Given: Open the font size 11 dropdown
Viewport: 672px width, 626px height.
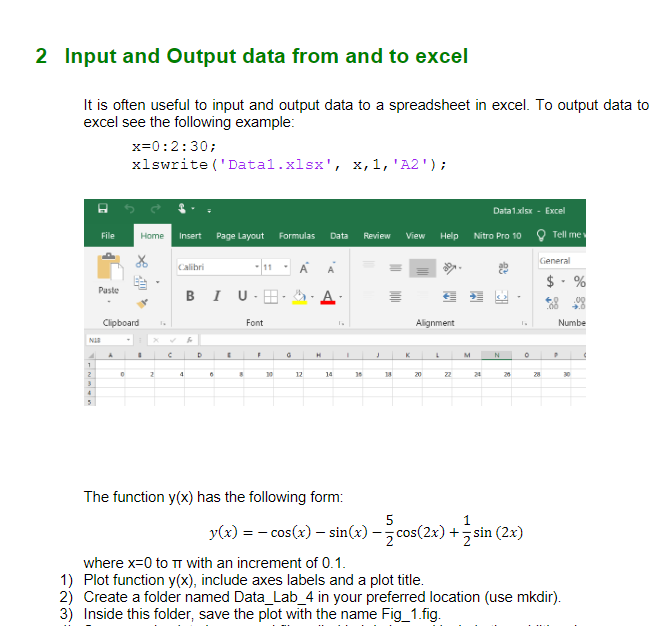Looking at the screenshot, I should point(286,267).
